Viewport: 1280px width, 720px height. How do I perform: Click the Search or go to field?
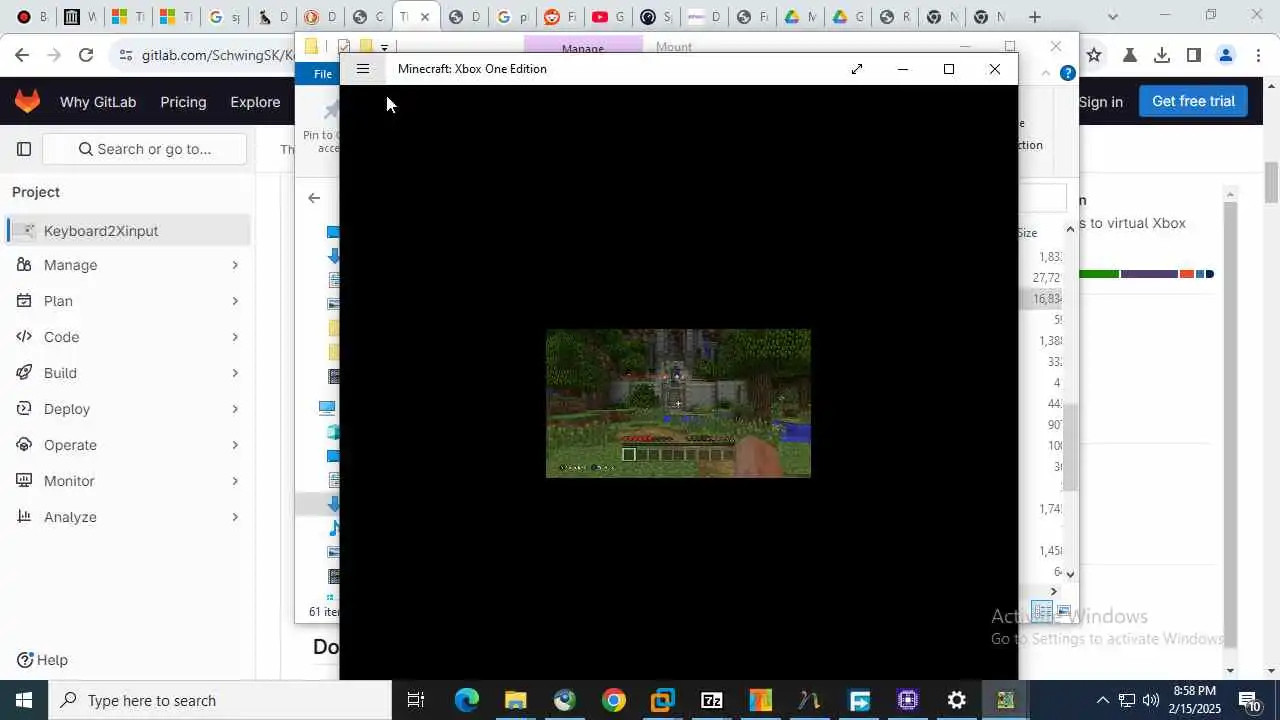tap(145, 149)
